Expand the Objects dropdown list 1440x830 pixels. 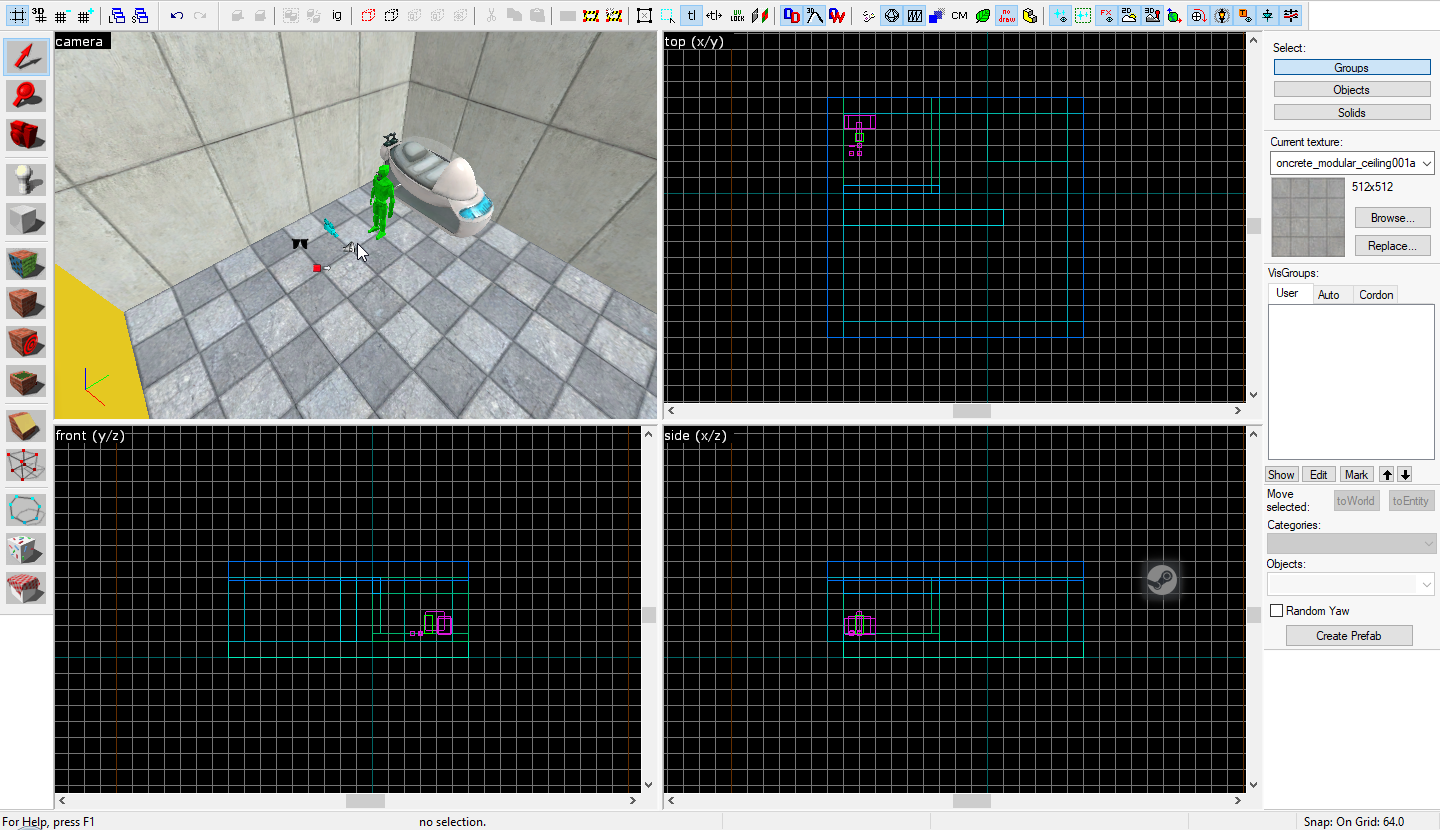tap(1426, 583)
